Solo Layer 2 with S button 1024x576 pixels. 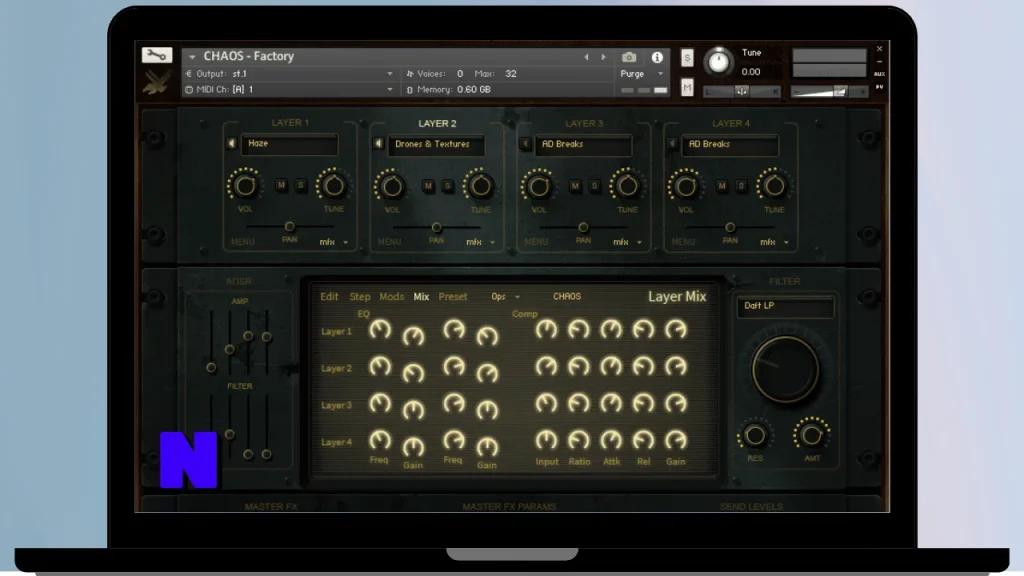point(447,186)
